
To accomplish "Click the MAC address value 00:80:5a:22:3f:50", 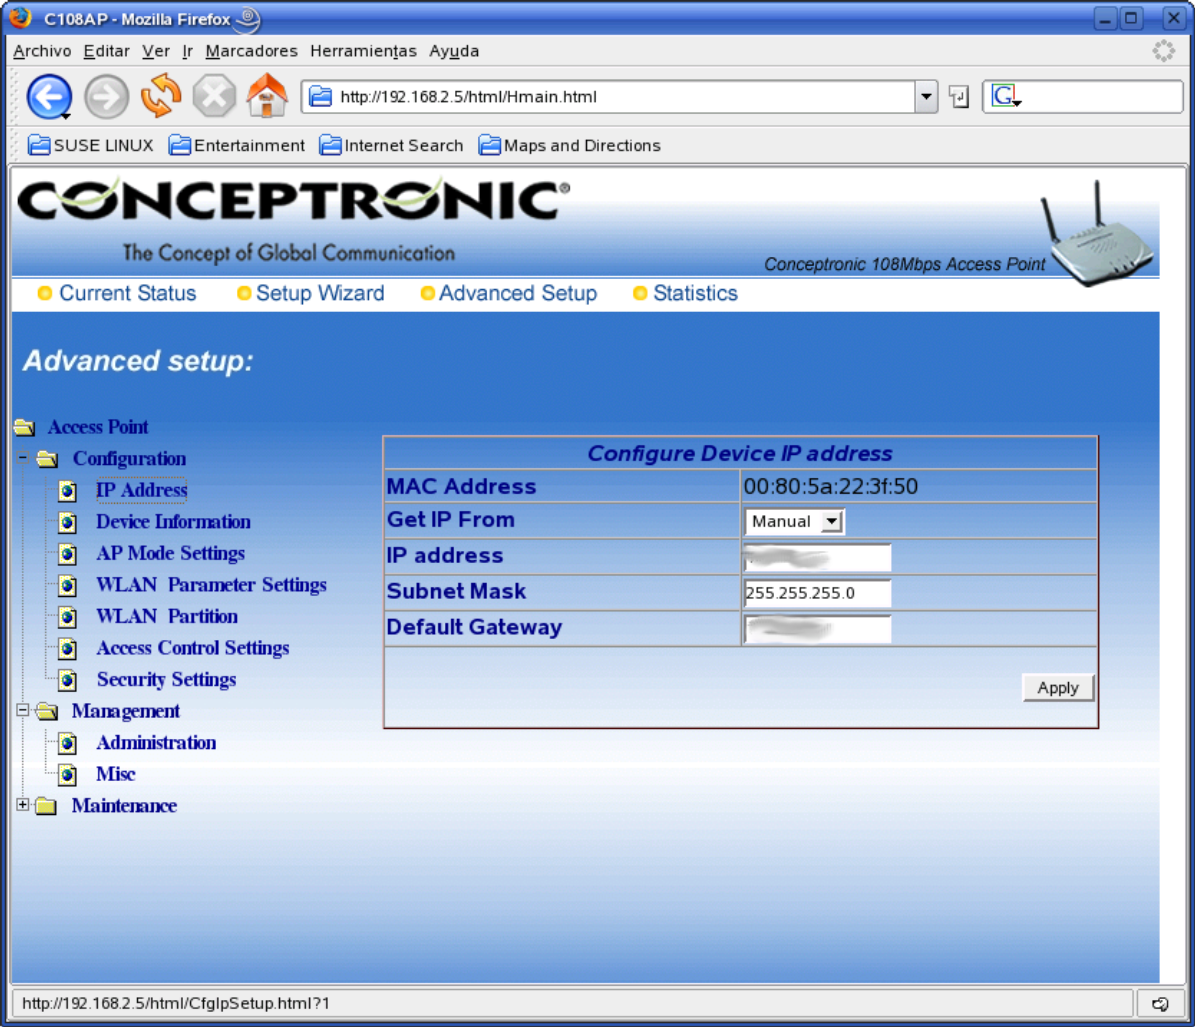I will 831,486.
